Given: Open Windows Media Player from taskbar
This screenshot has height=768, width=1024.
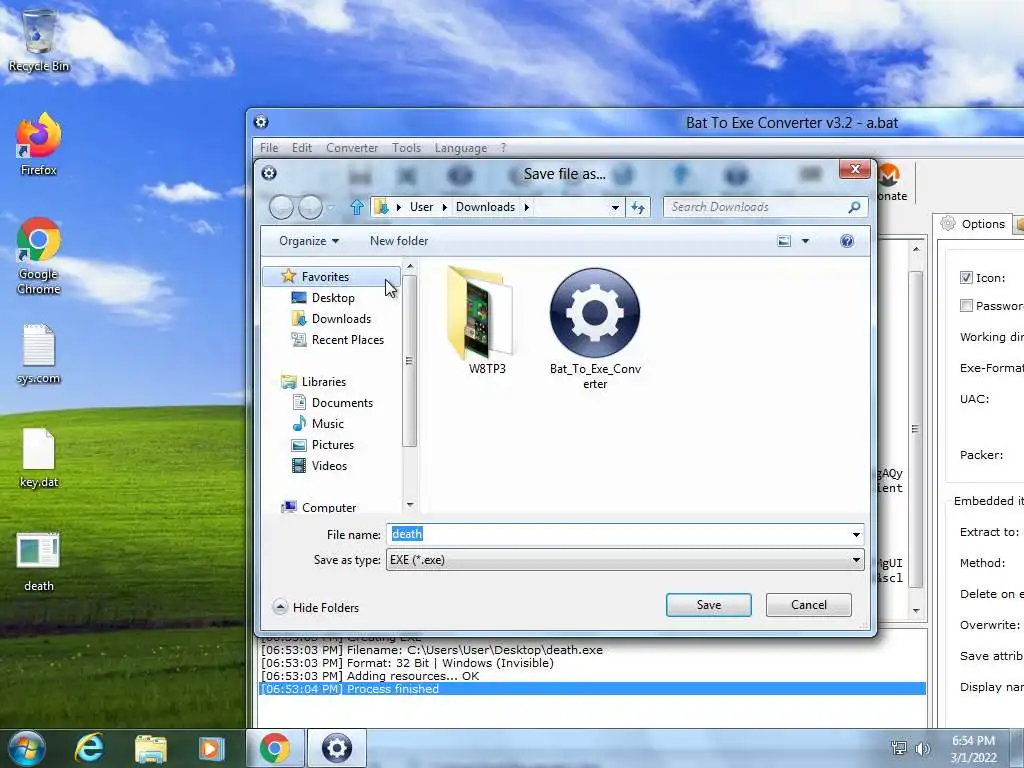Looking at the screenshot, I should 212,748.
